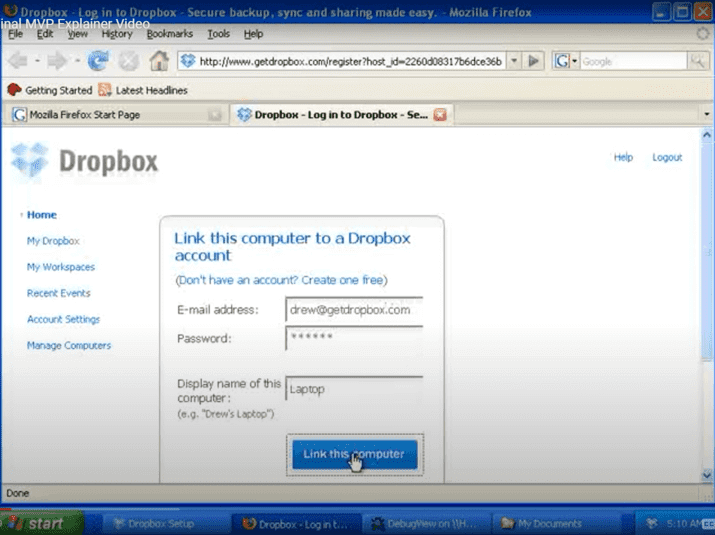Go to Home in the sidebar
This screenshot has width=715, height=535.
41,215
